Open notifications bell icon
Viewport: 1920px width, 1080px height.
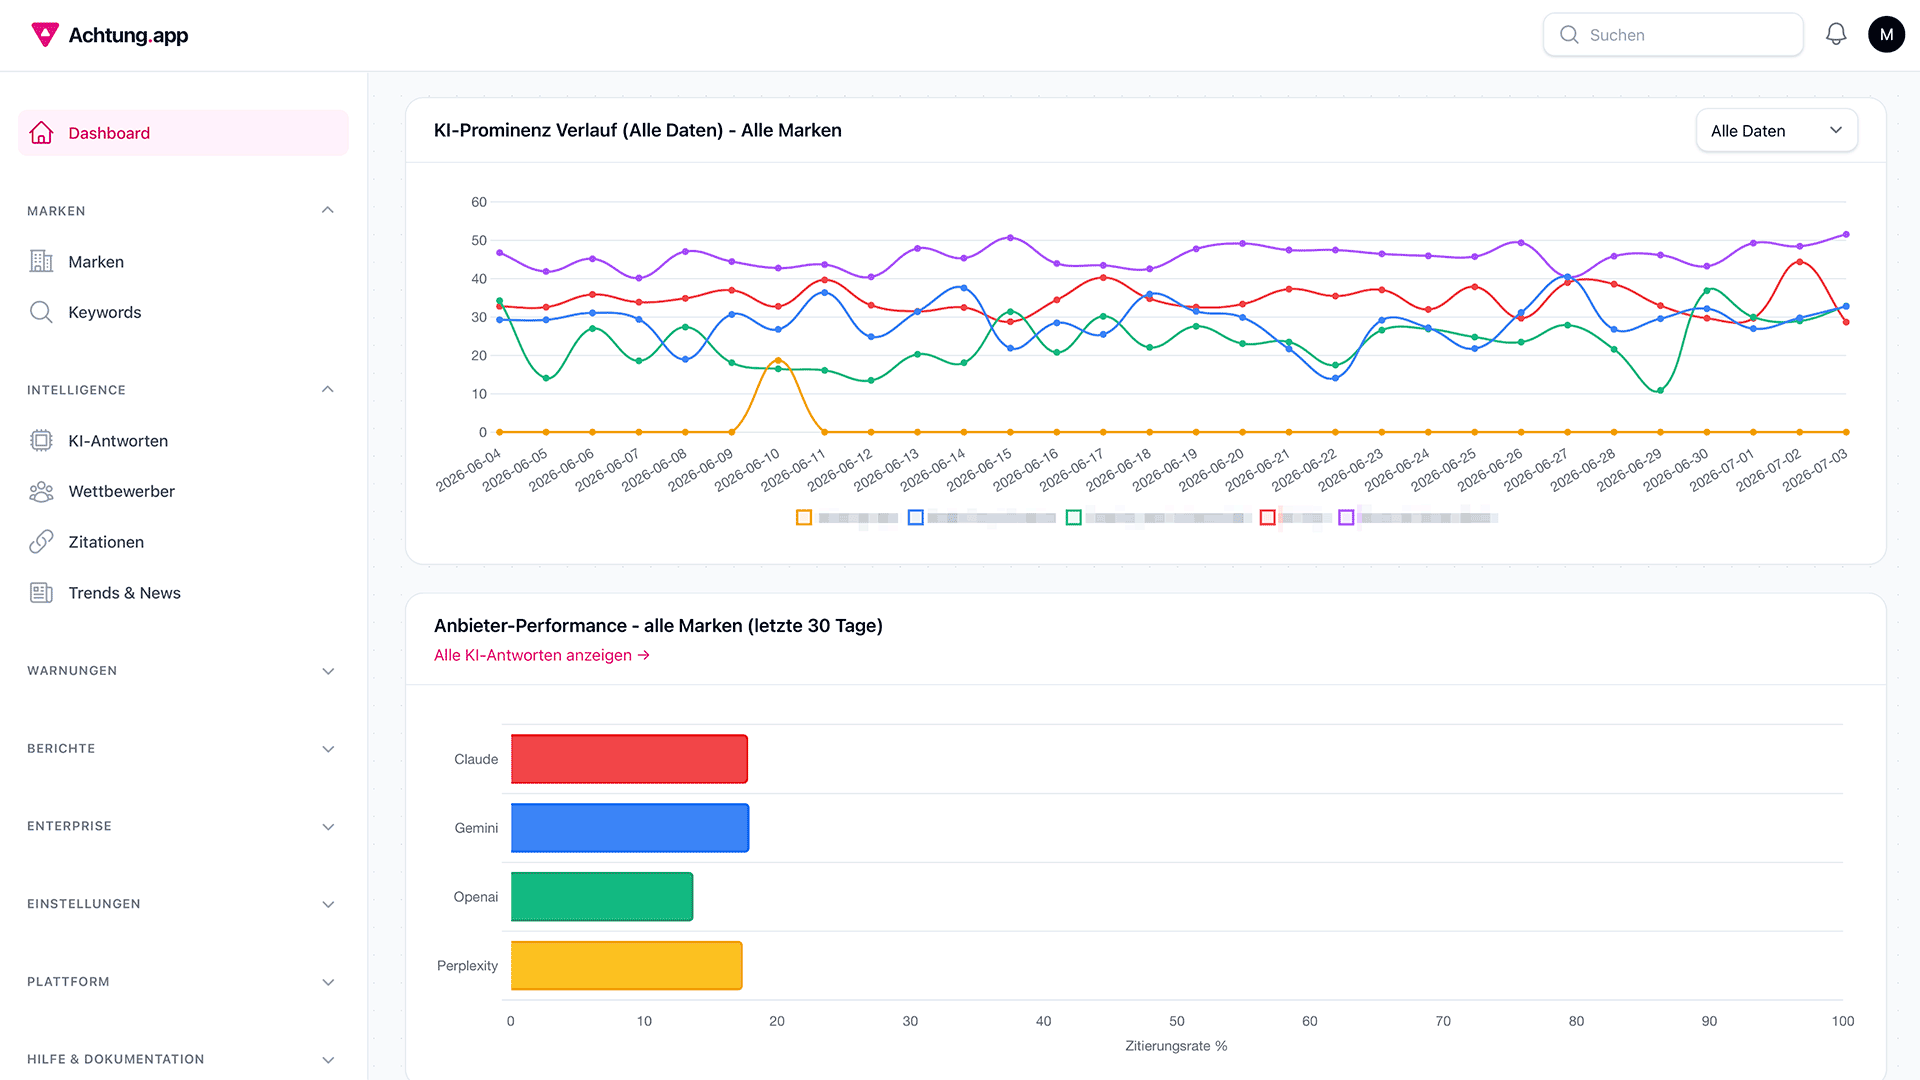pyautogui.click(x=1836, y=35)
